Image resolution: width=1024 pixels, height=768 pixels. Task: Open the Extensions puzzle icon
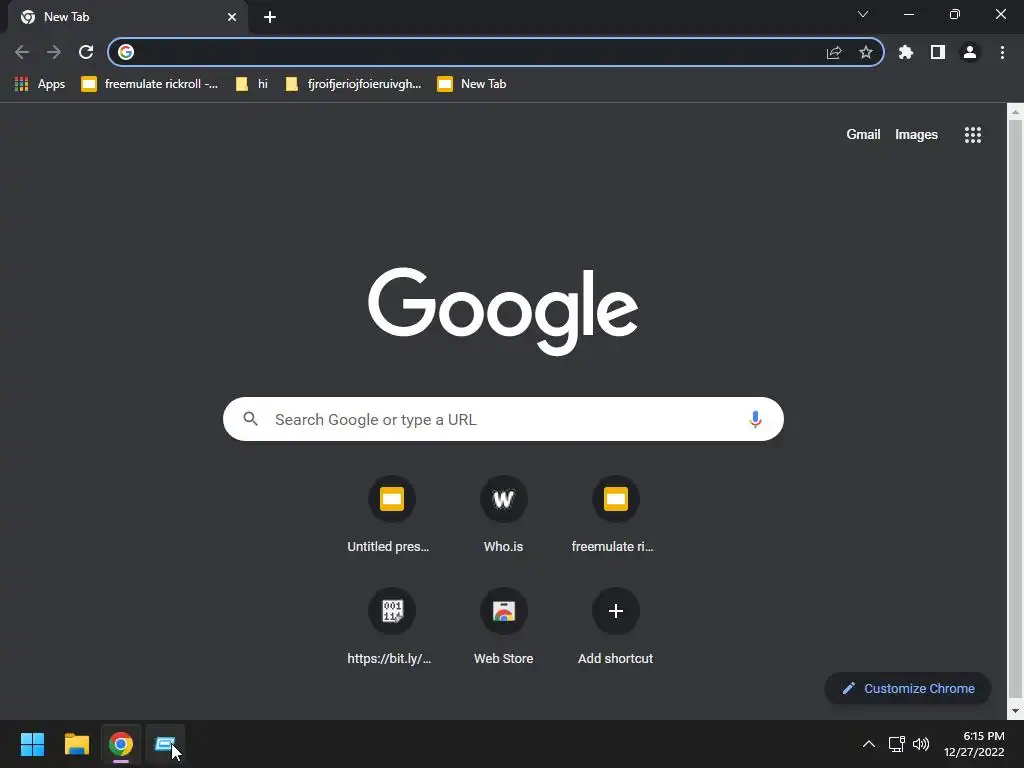pyautogui.click(x=906, y=52)
